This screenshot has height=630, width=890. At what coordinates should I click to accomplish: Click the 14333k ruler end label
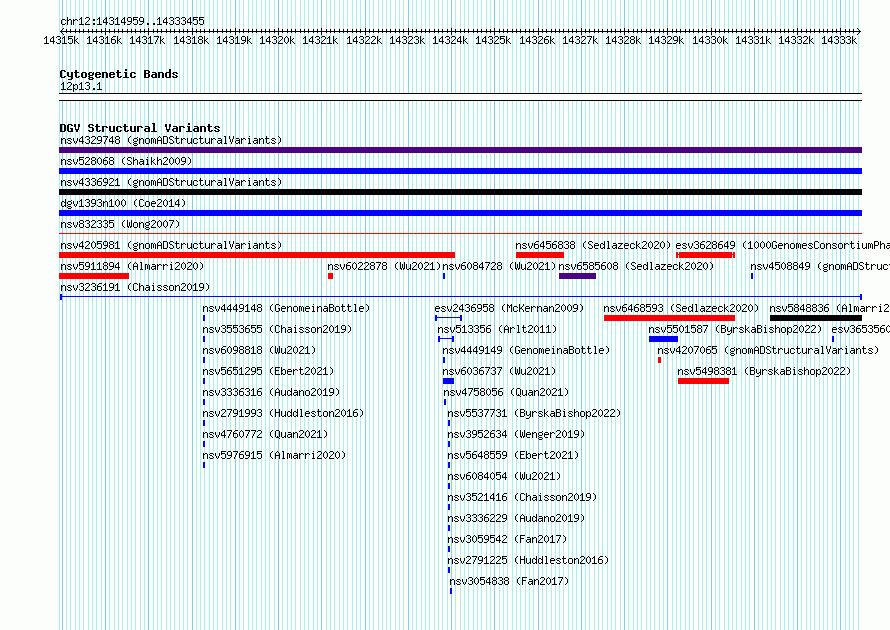point(838,40)
